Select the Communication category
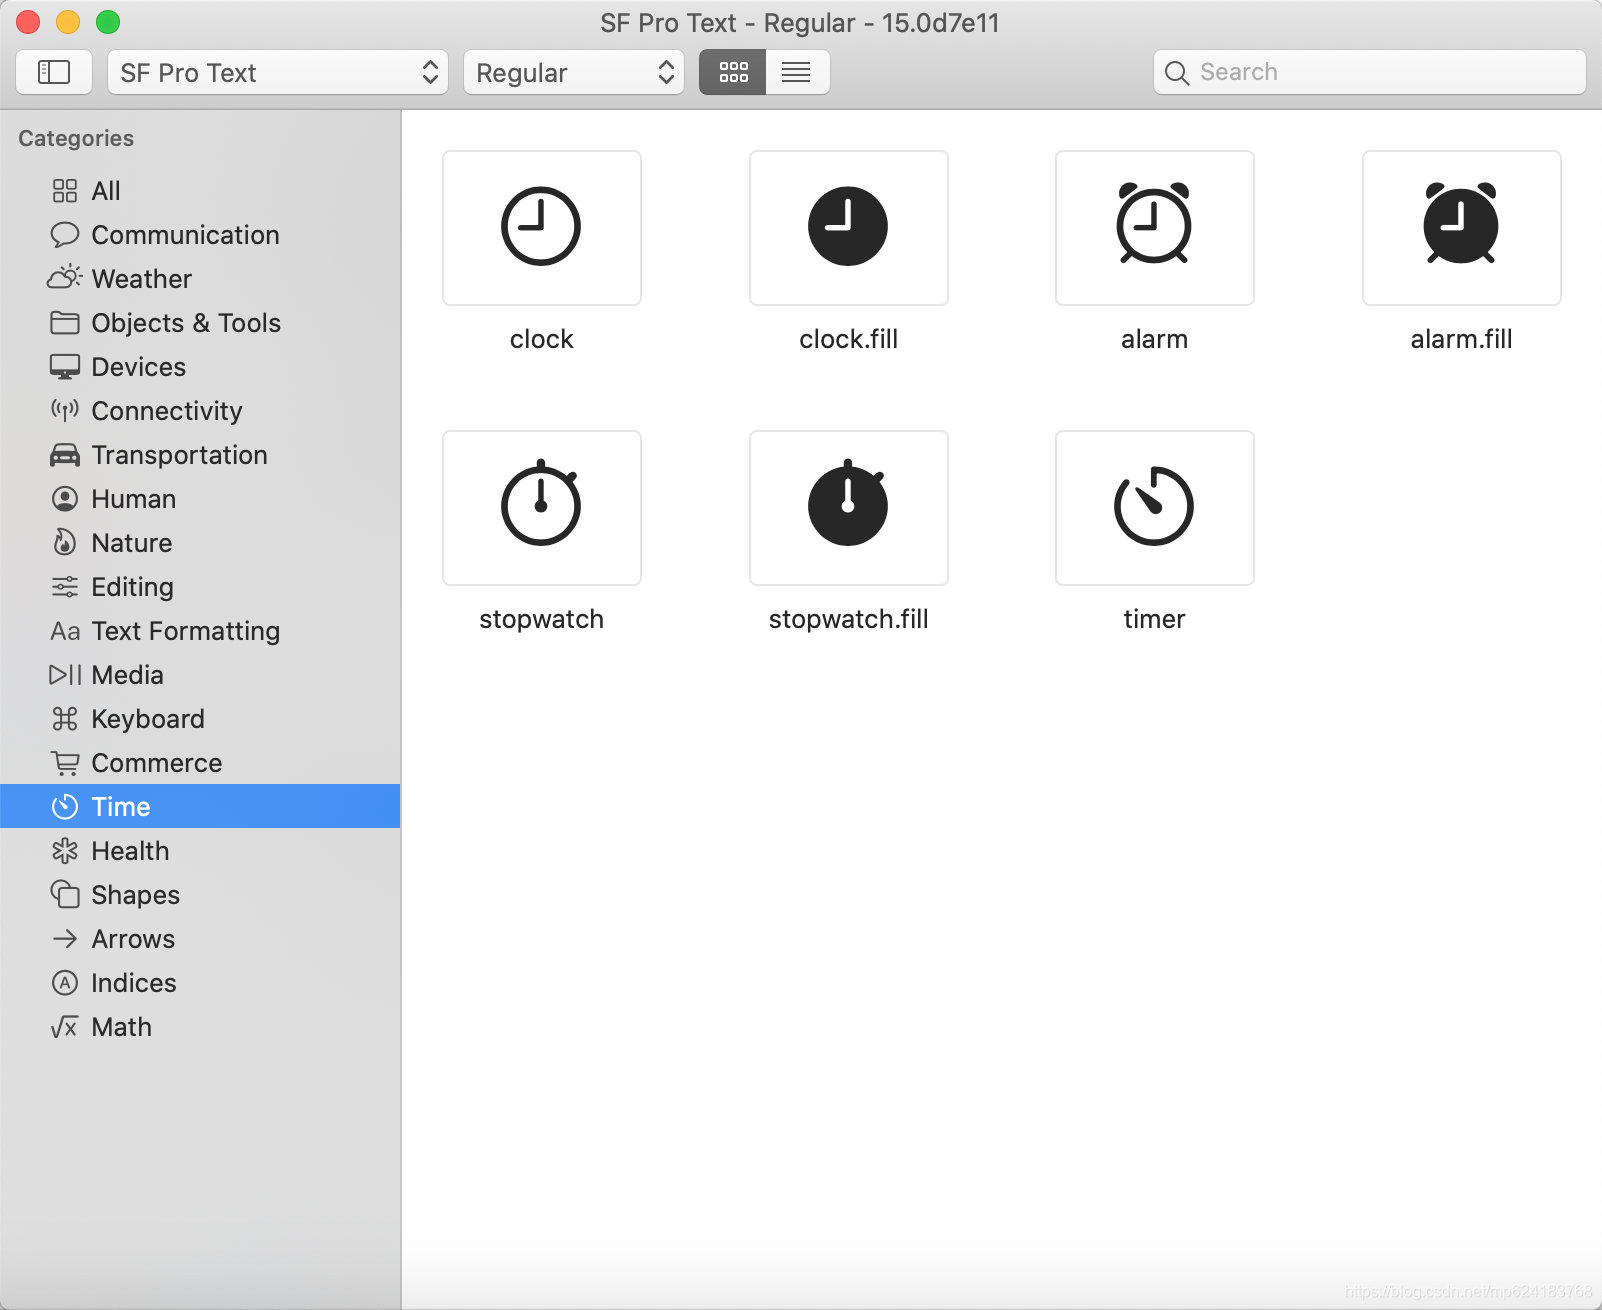The image size is (1602, 1310). coord(185,234)
